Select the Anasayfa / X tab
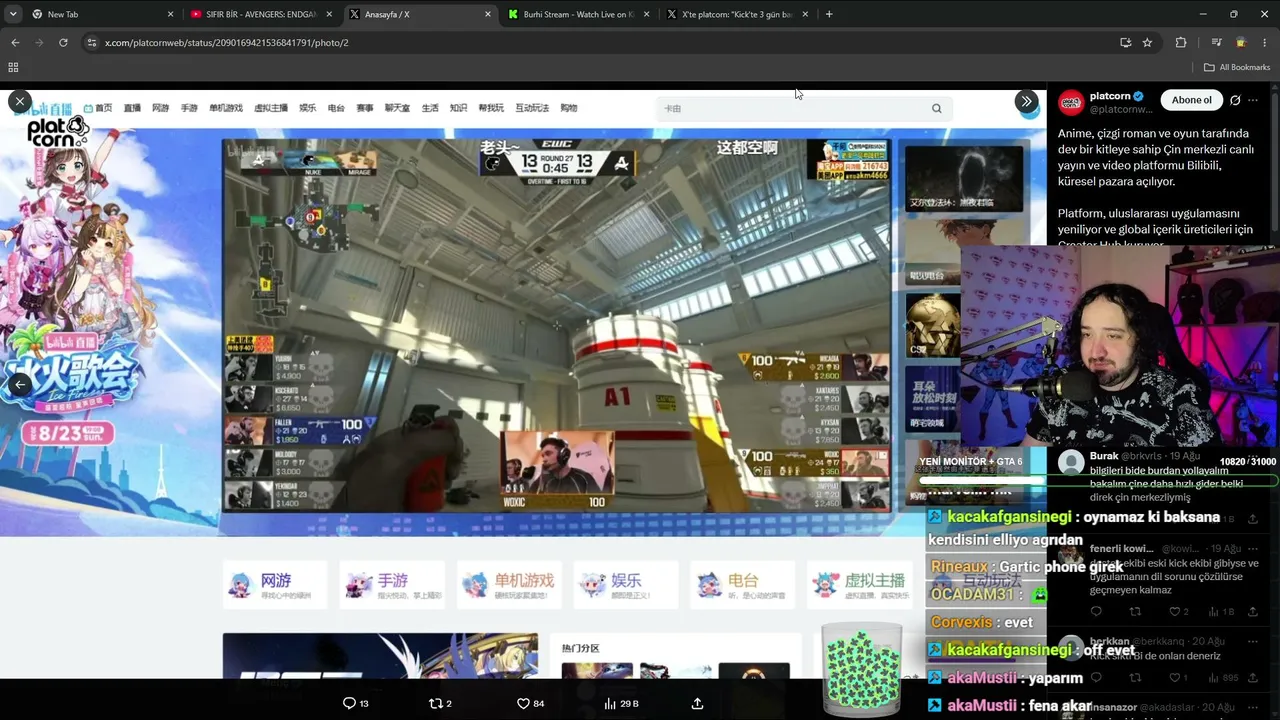The width and height of the screenshot is (1280, 720). pos(419,14)
